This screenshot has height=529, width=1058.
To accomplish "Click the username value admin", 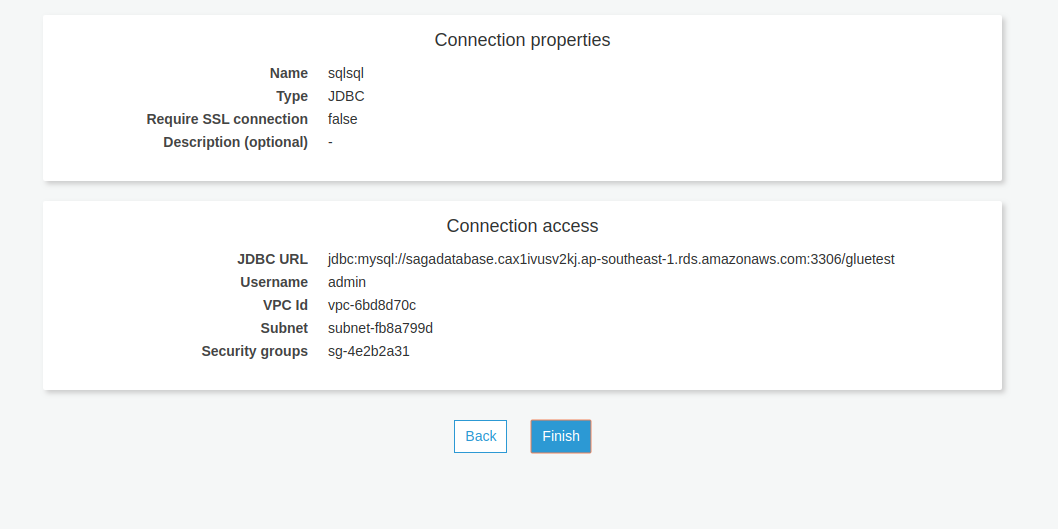I will [347, 282].
